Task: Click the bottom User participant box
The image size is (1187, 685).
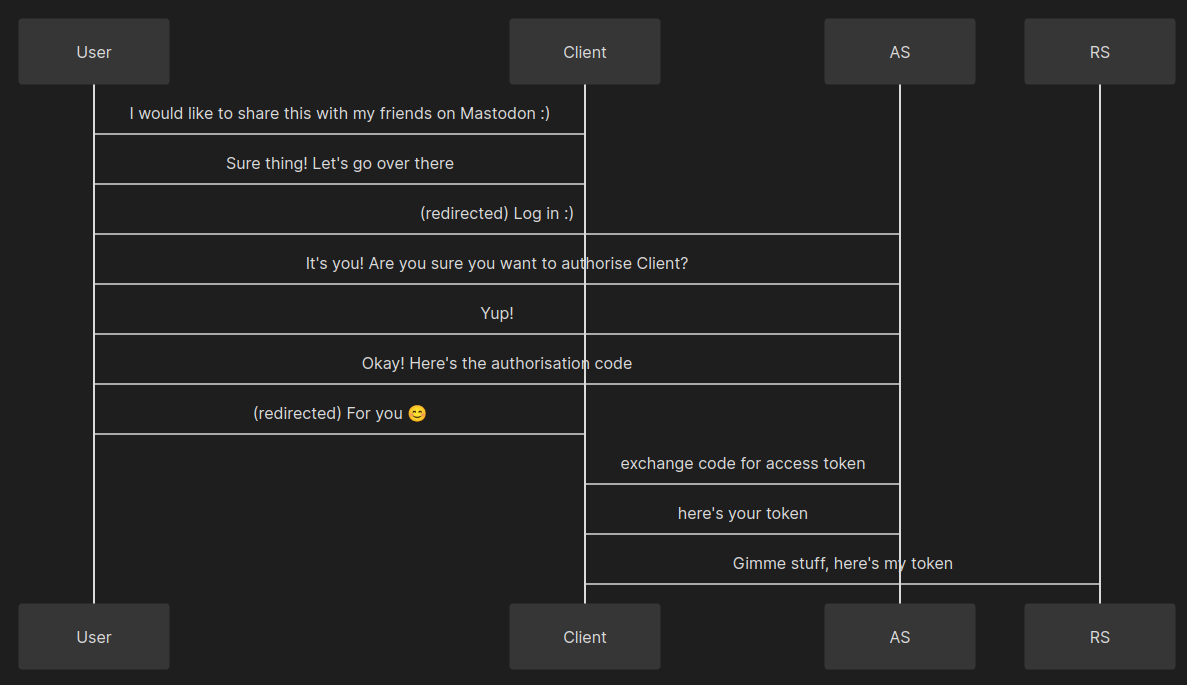Action: [x=94, y=637]
